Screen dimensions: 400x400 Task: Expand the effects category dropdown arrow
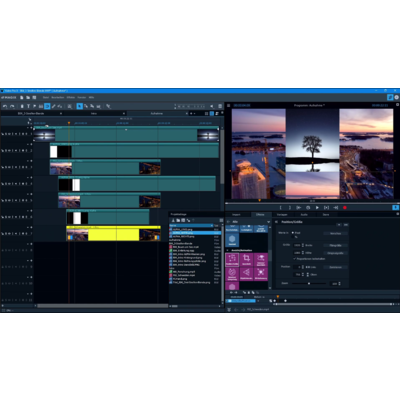[x=268, y=222]
